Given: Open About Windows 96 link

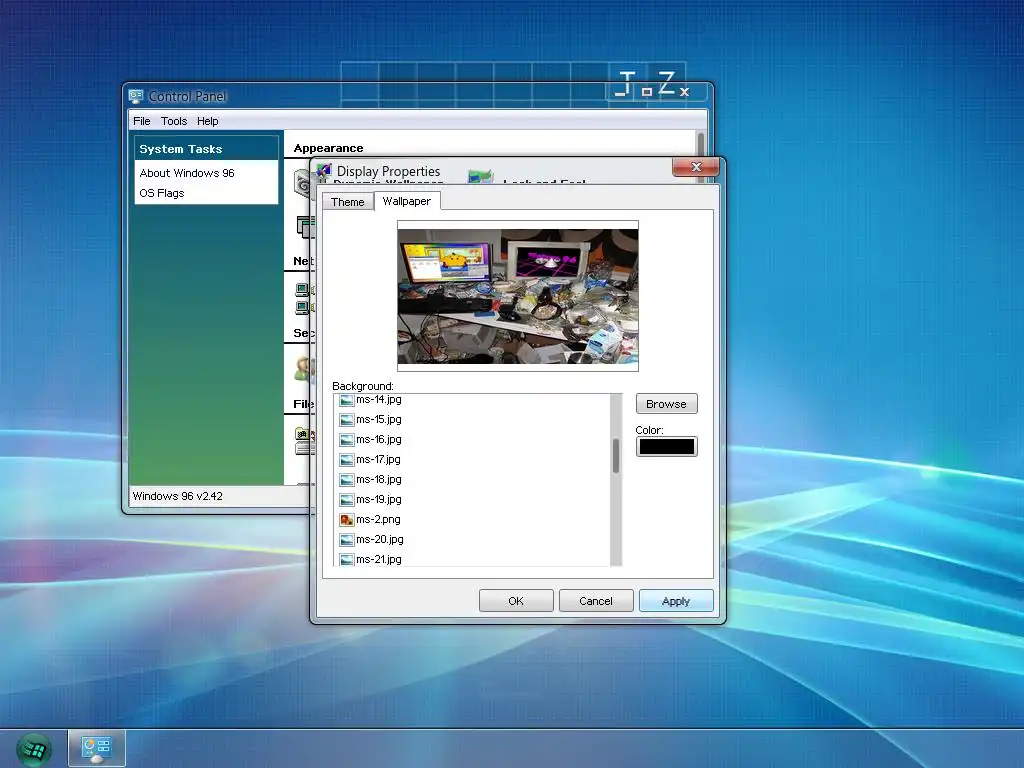Looking at the screenshot, I should pos(187,173).
